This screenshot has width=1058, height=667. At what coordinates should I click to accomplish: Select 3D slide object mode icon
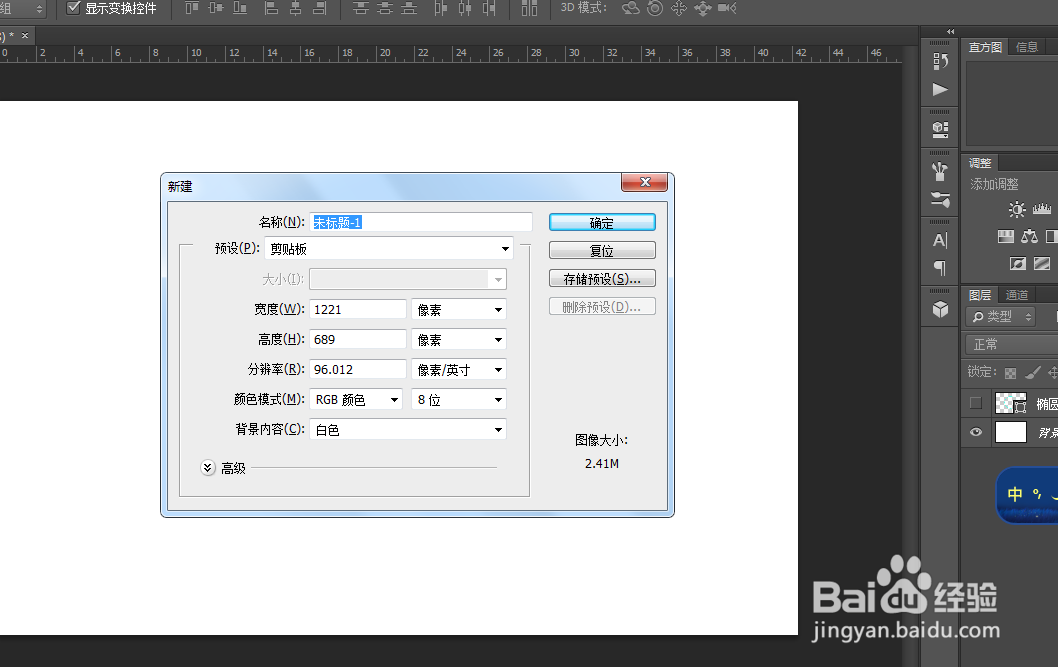(x=702, y=8)
